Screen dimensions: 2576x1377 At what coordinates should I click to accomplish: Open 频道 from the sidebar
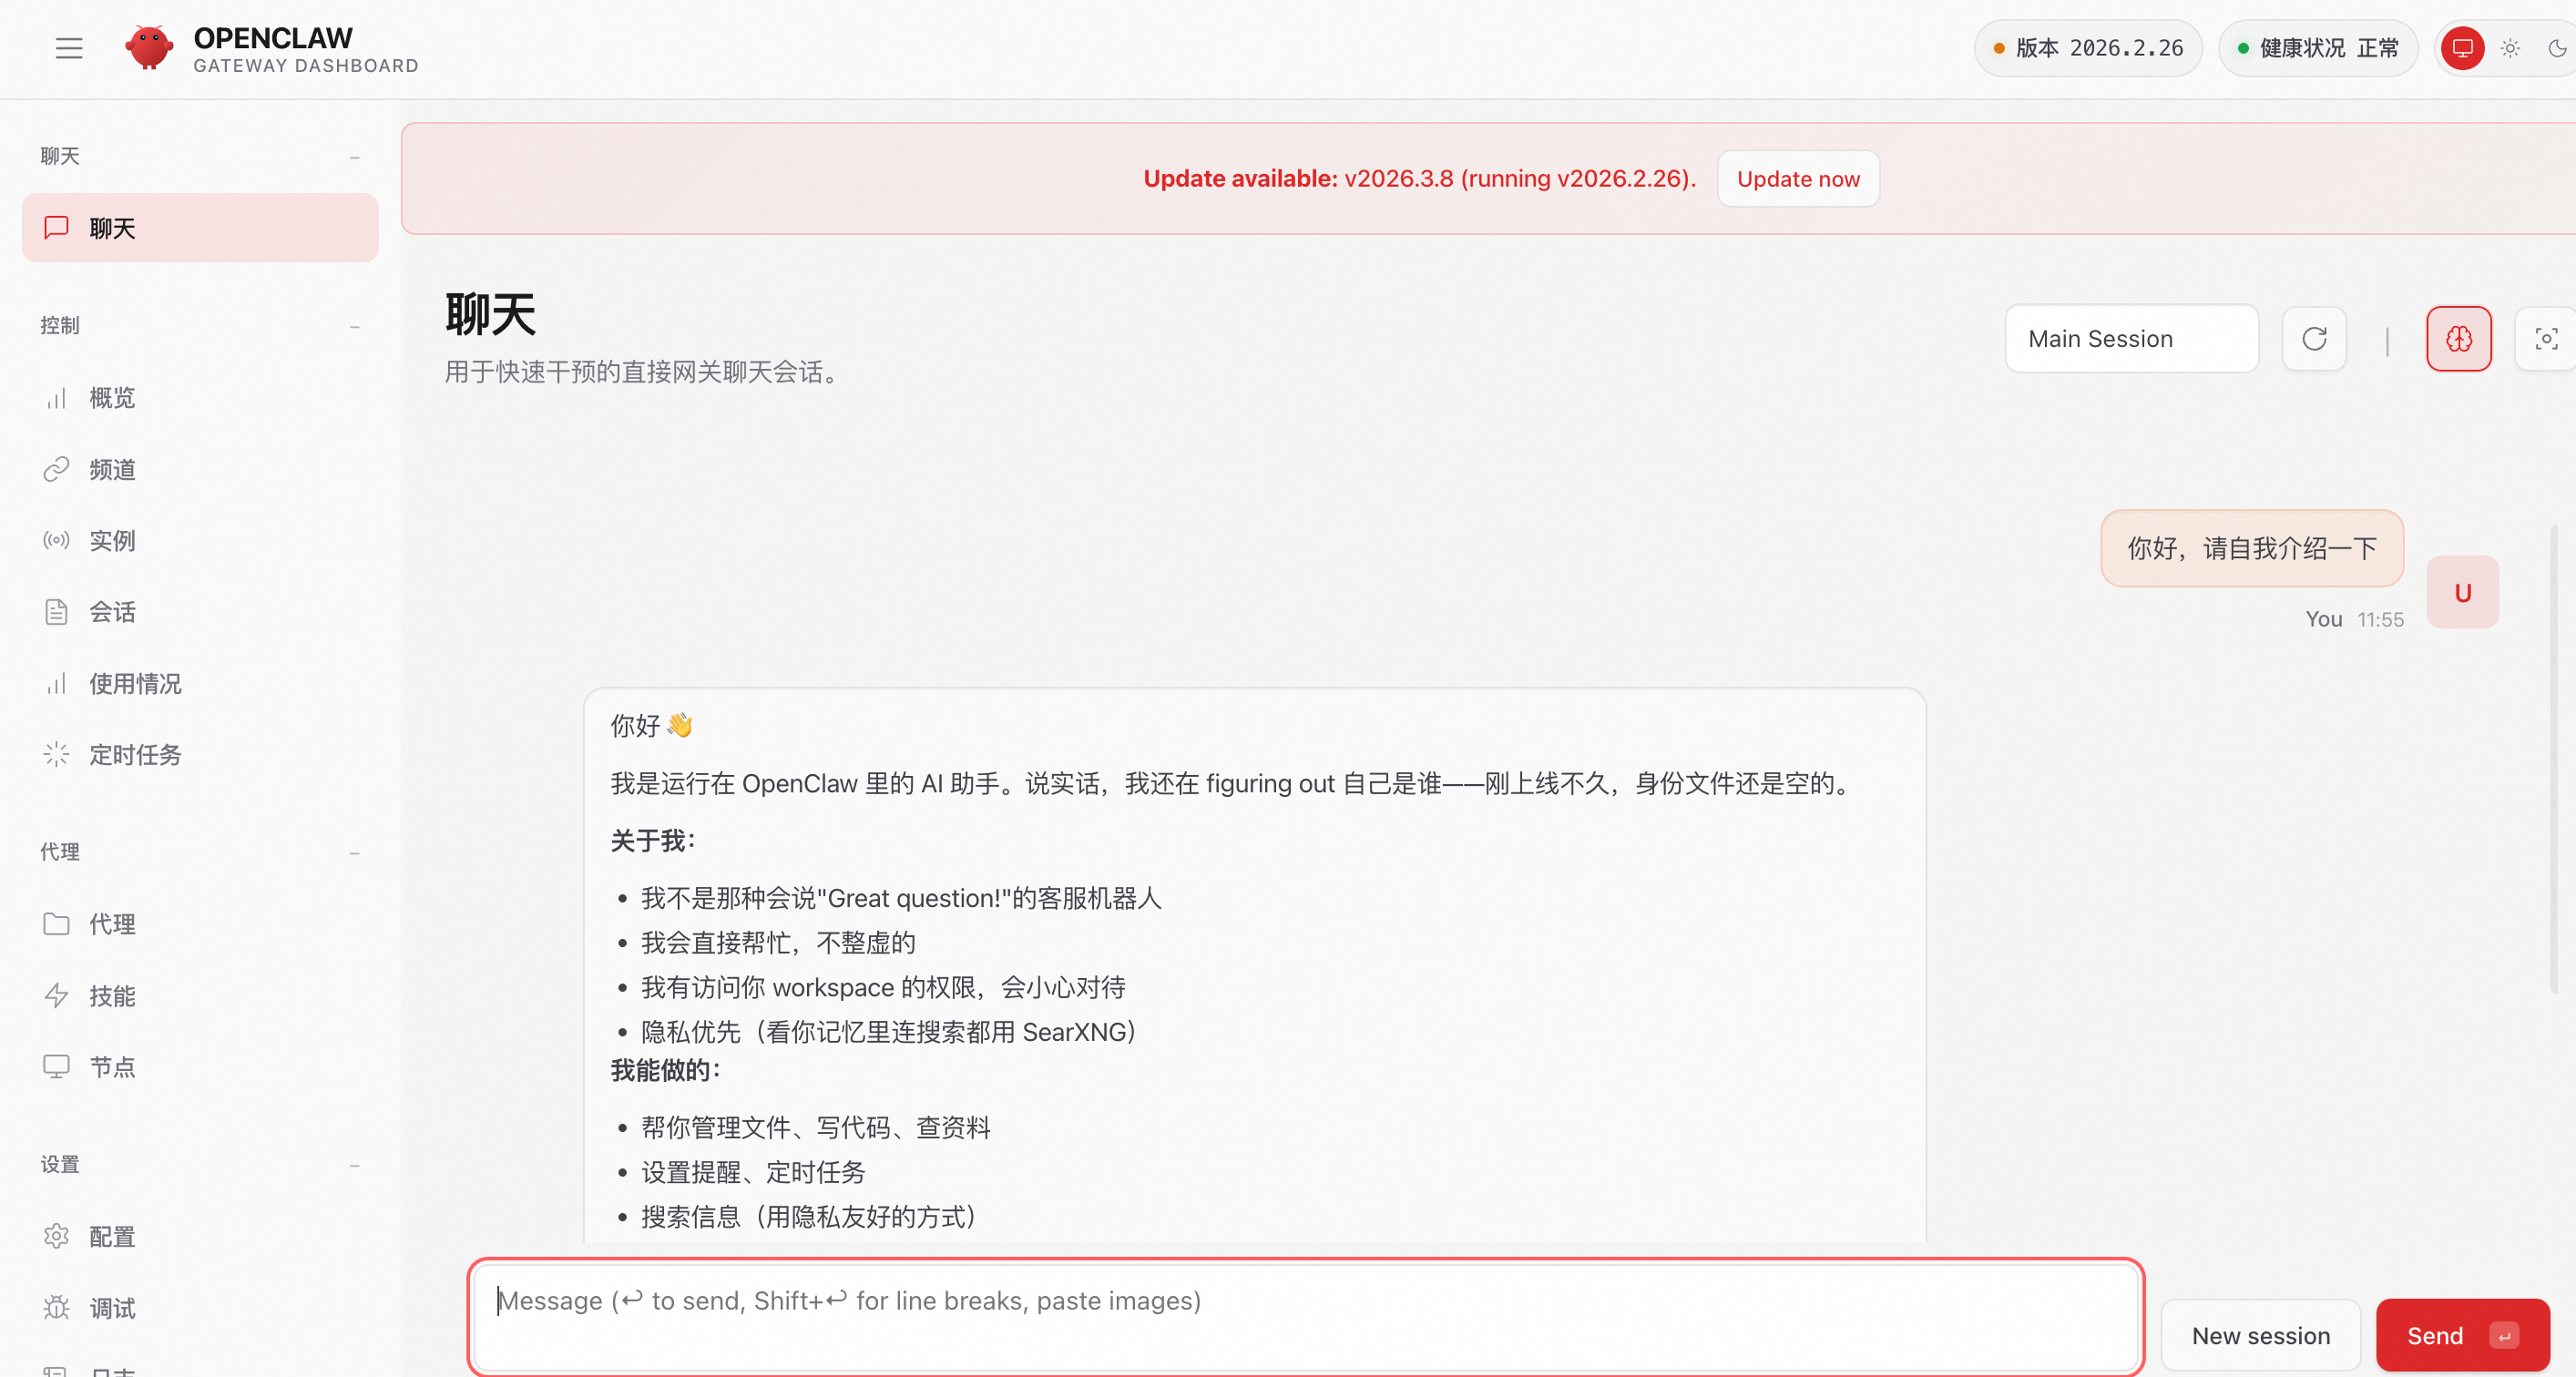[x=112, y=469]
